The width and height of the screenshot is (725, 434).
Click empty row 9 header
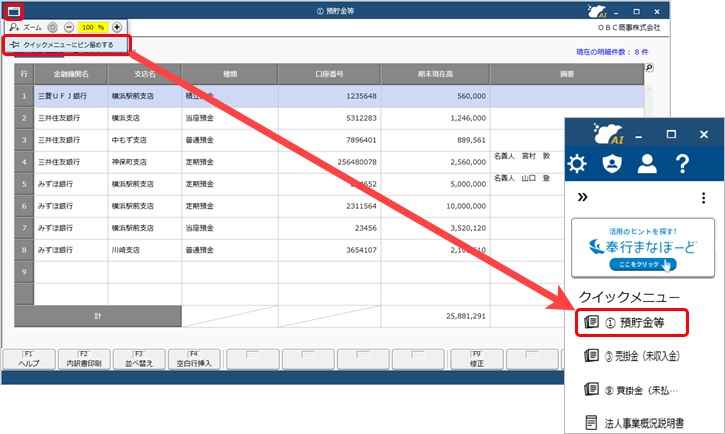point(24,272)
